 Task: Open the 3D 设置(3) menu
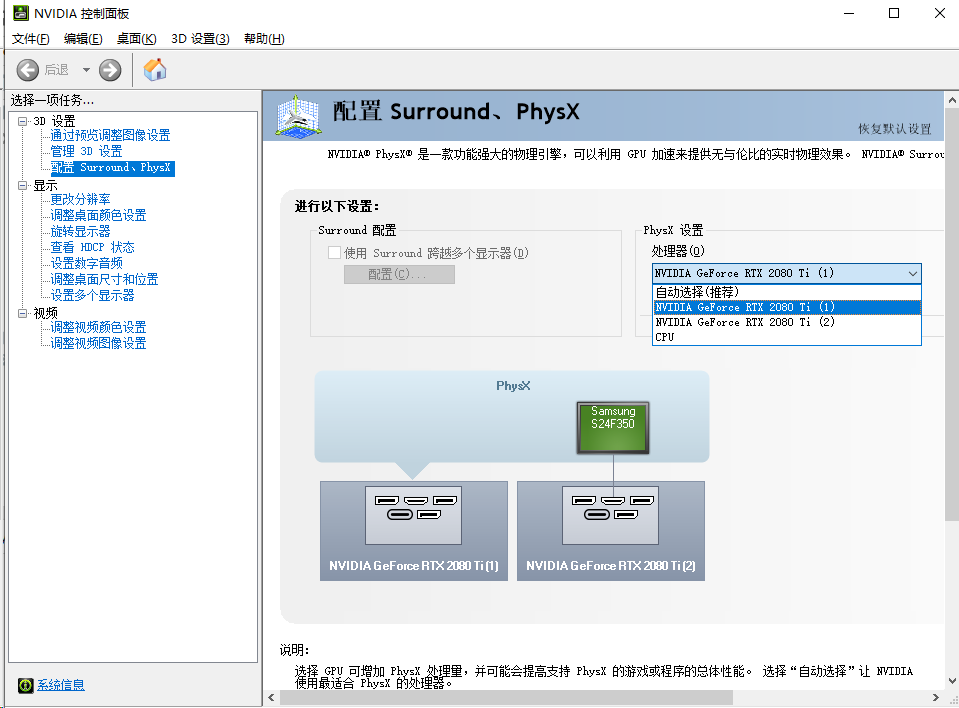[200, 39]
